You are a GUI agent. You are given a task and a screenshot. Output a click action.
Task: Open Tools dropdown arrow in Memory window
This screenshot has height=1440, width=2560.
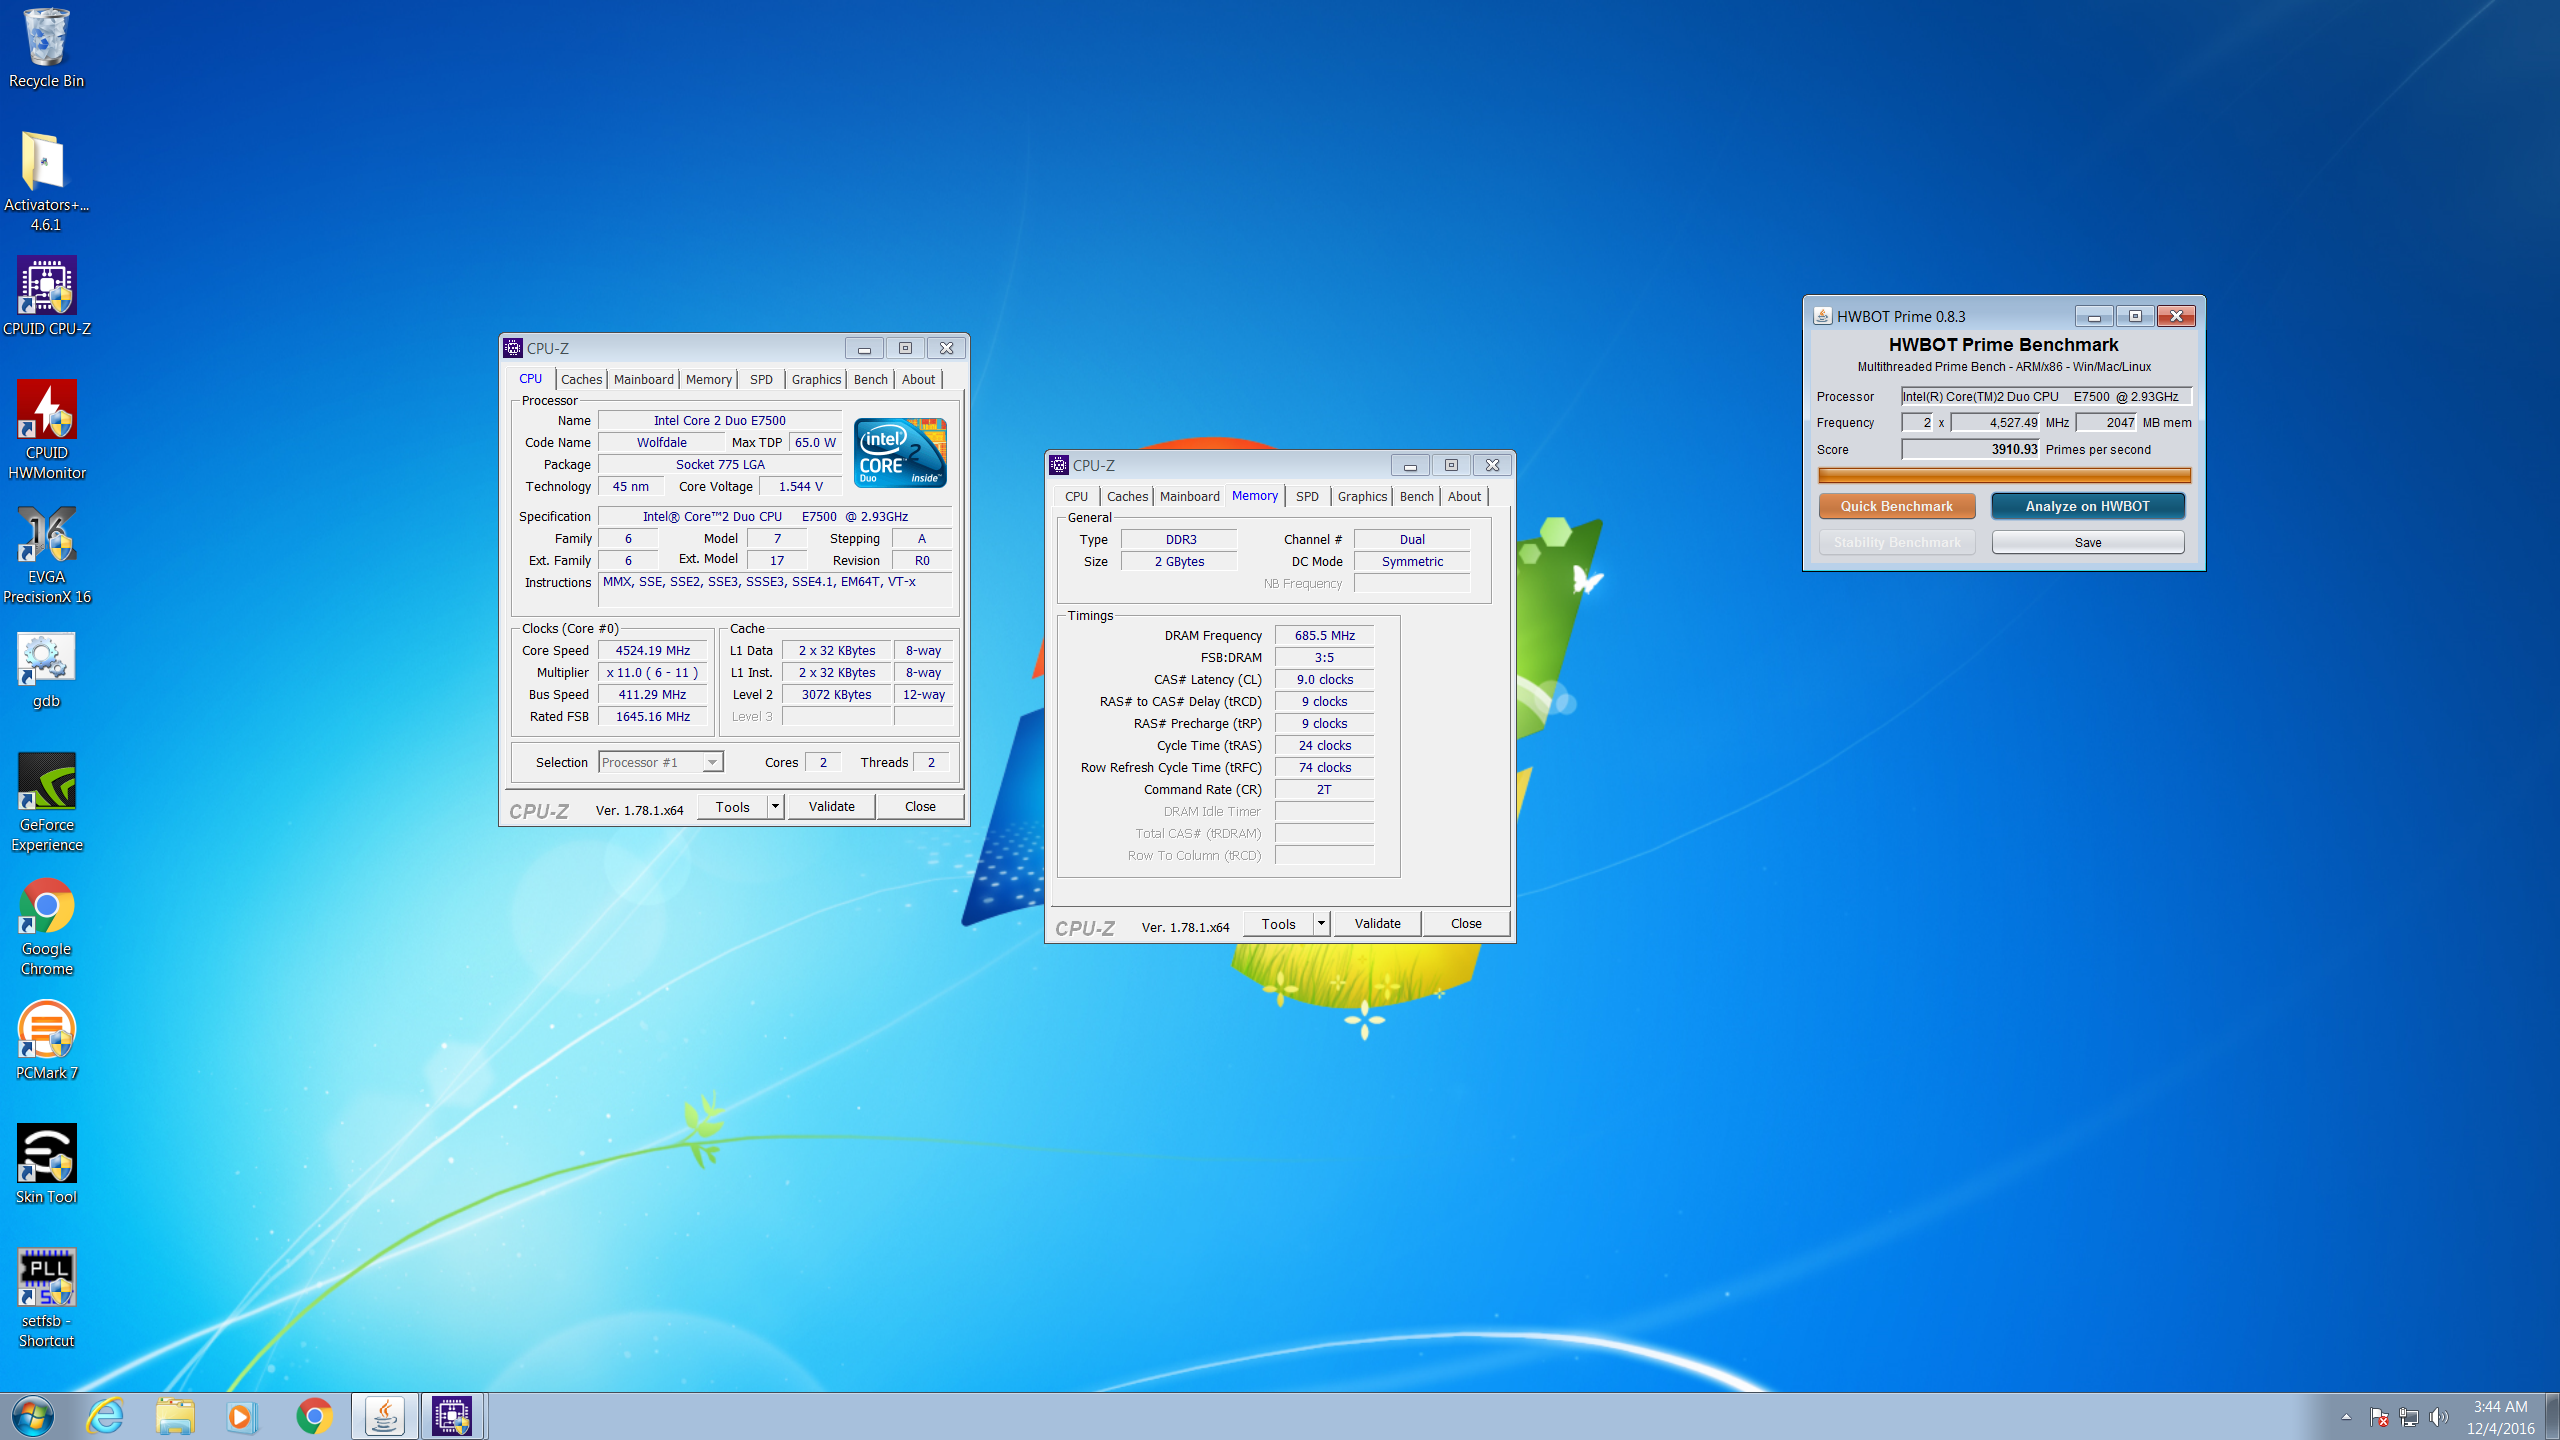(x=1321, y=924)
